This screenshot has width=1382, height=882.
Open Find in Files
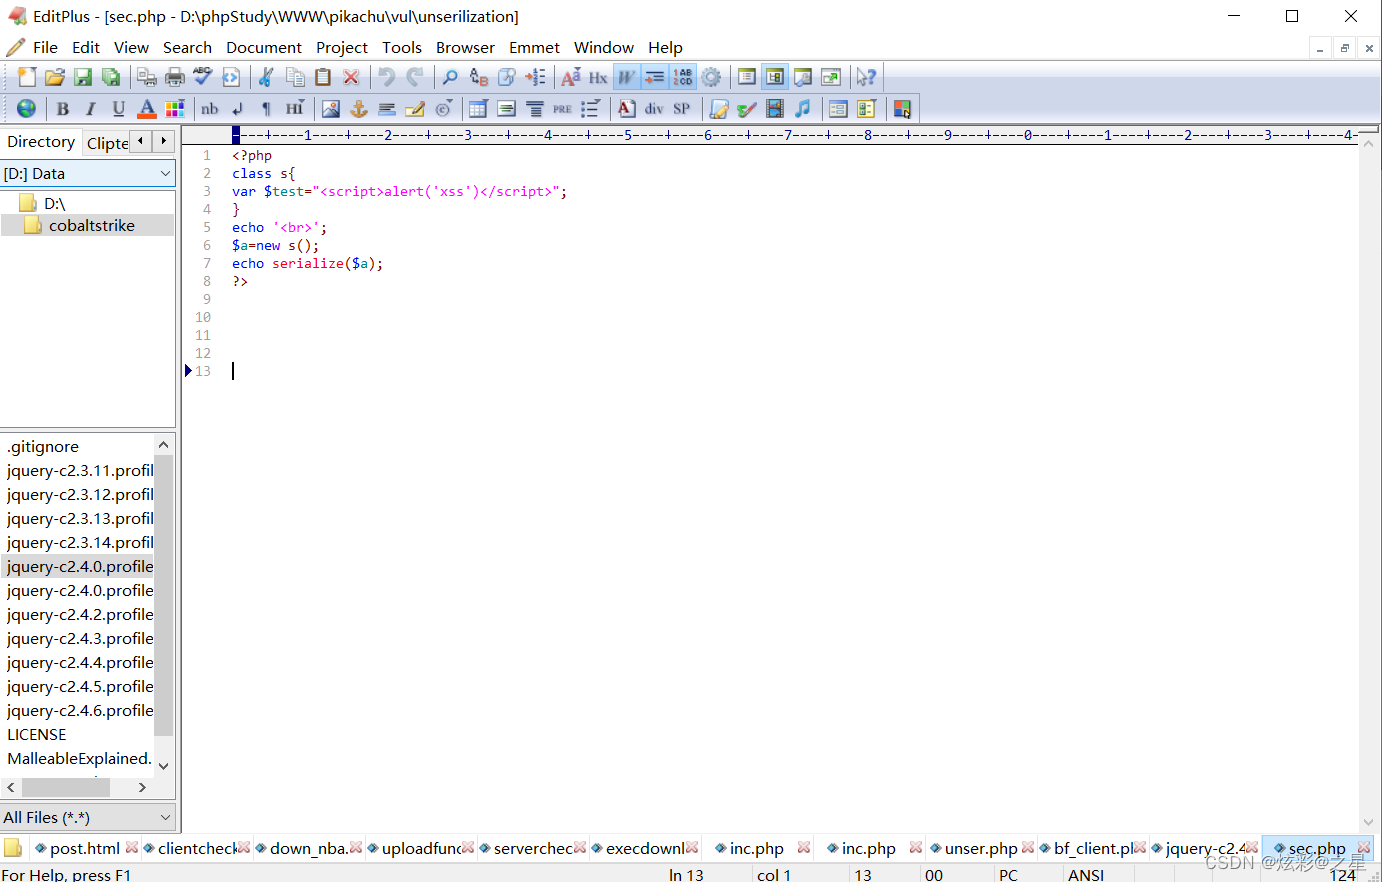tap(507, 77)
